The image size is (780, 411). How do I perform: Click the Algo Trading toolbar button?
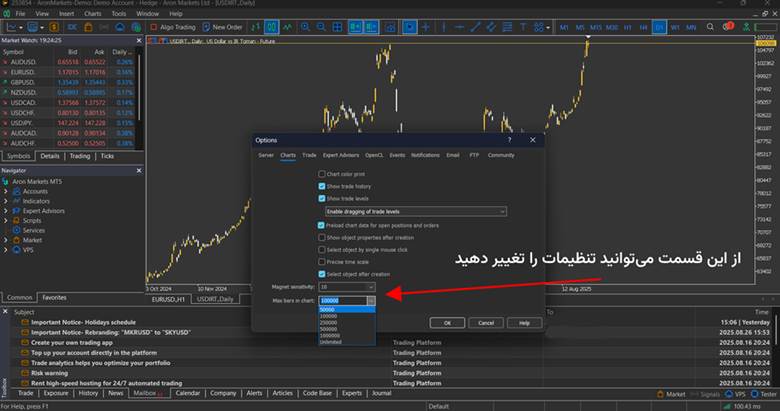172,27
